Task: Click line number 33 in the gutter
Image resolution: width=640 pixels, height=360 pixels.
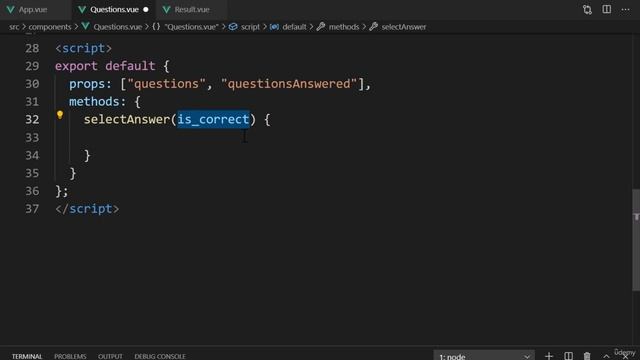Action: tap(32, 138)
